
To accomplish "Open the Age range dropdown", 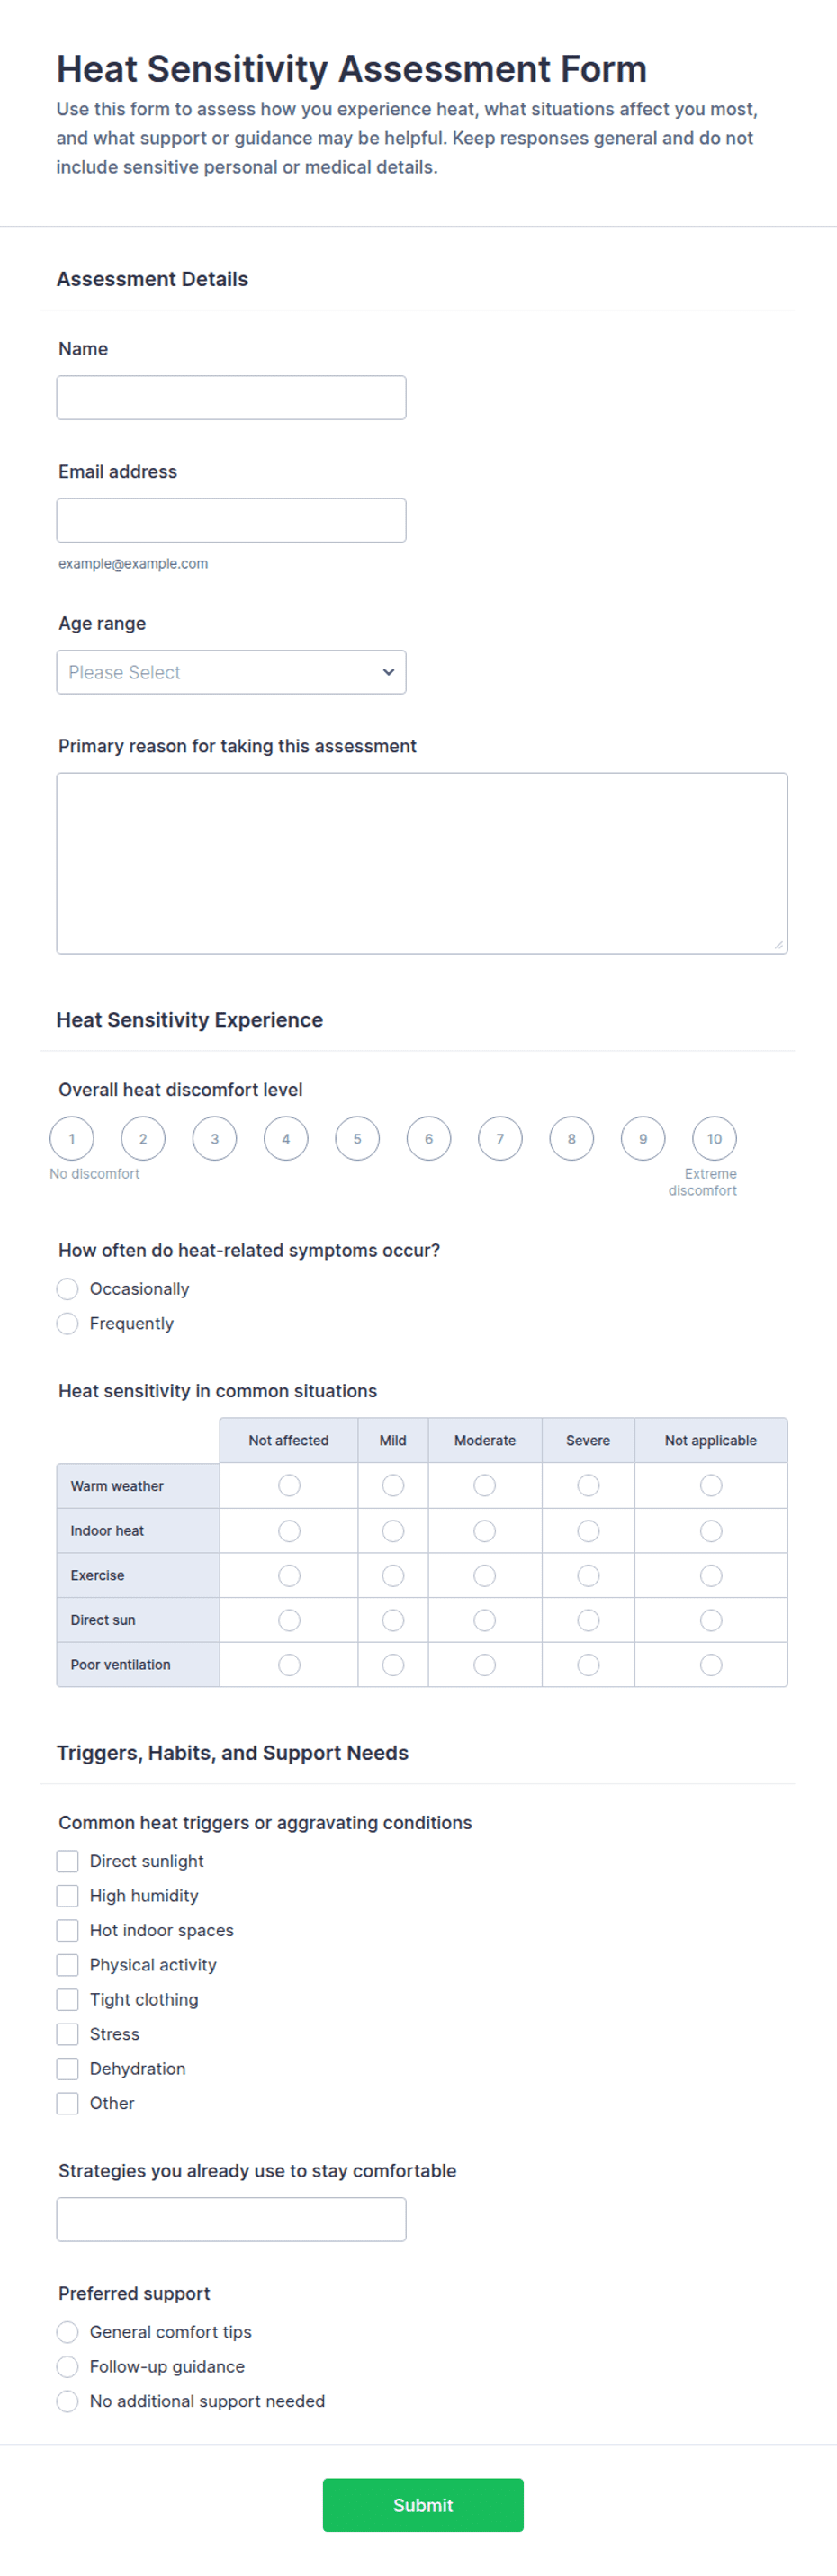I will [231, 672].
